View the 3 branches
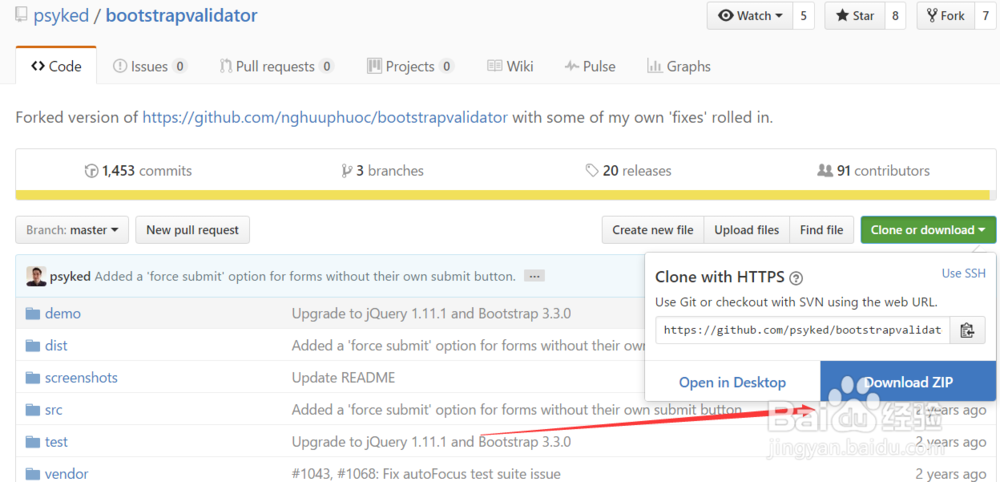Image resolution: width=1000 pixels, height=482 pixels. click(383, 171)
